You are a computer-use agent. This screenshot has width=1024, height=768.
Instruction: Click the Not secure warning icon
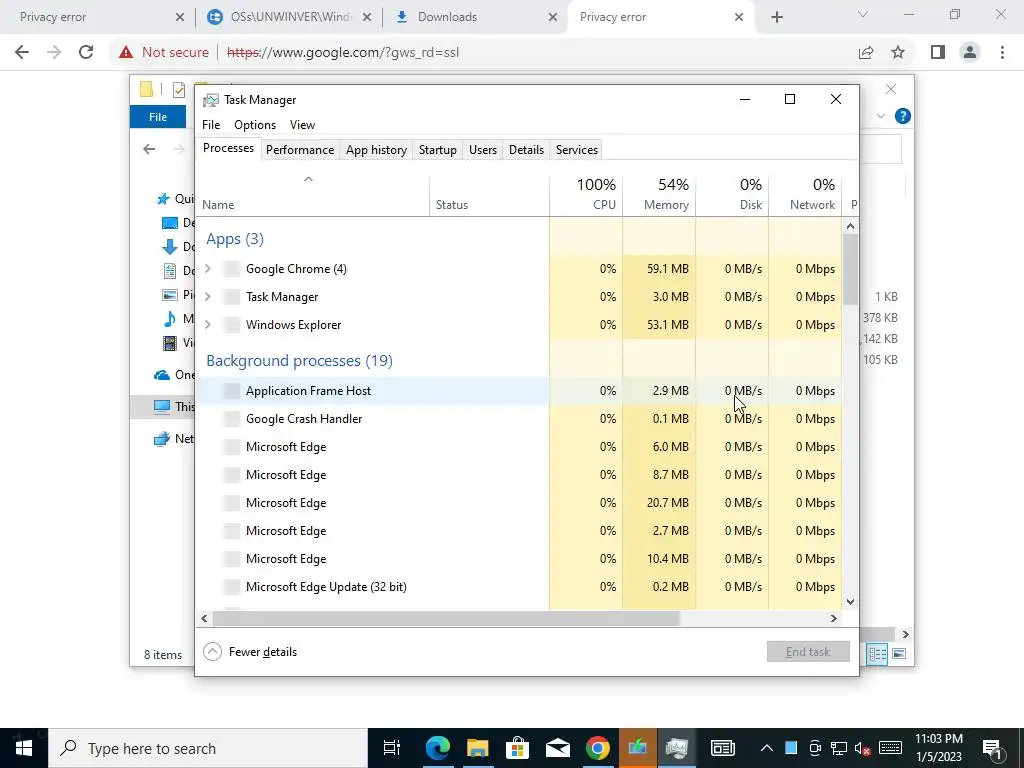pos(126,52)
